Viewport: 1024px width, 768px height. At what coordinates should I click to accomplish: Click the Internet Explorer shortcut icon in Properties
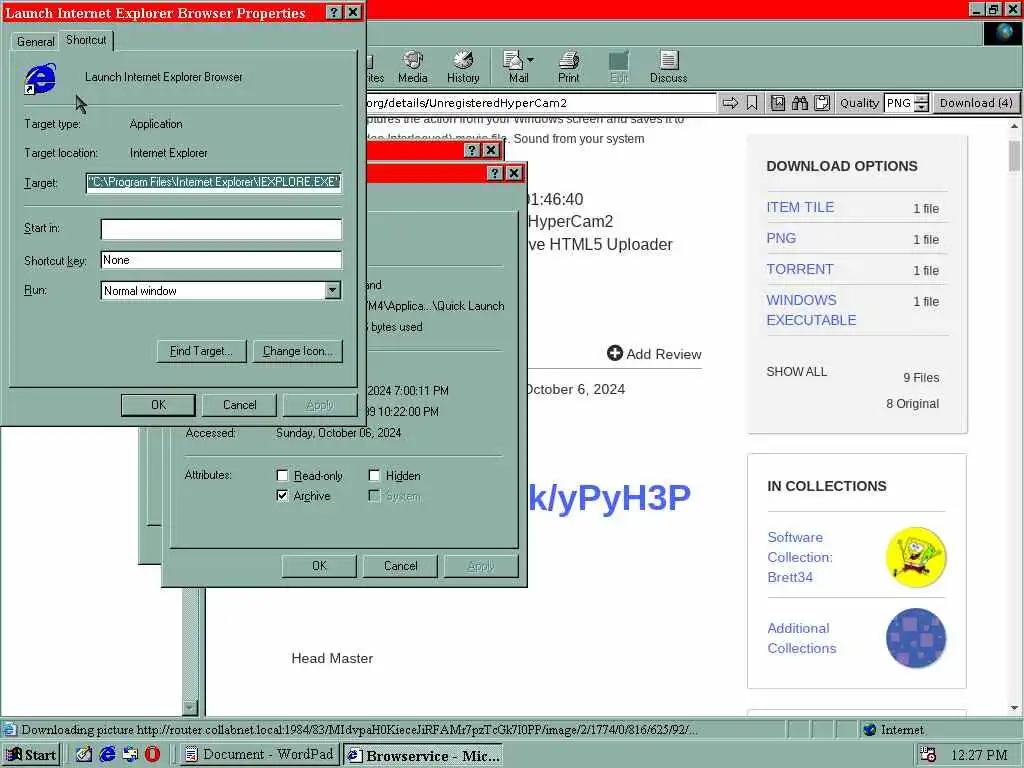(40, 79)
